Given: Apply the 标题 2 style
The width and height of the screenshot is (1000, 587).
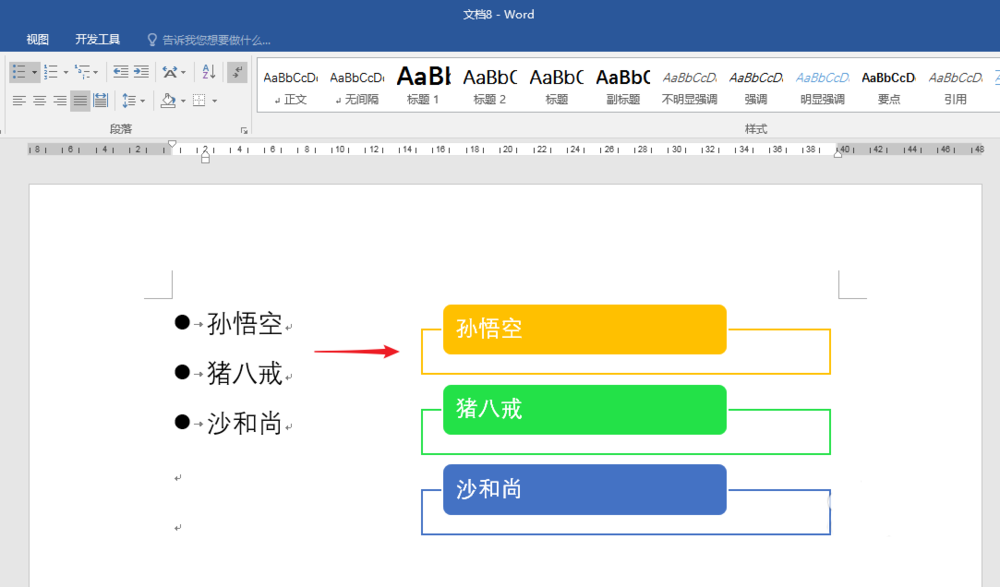Looking at the screenshot, I should (490, 86).
